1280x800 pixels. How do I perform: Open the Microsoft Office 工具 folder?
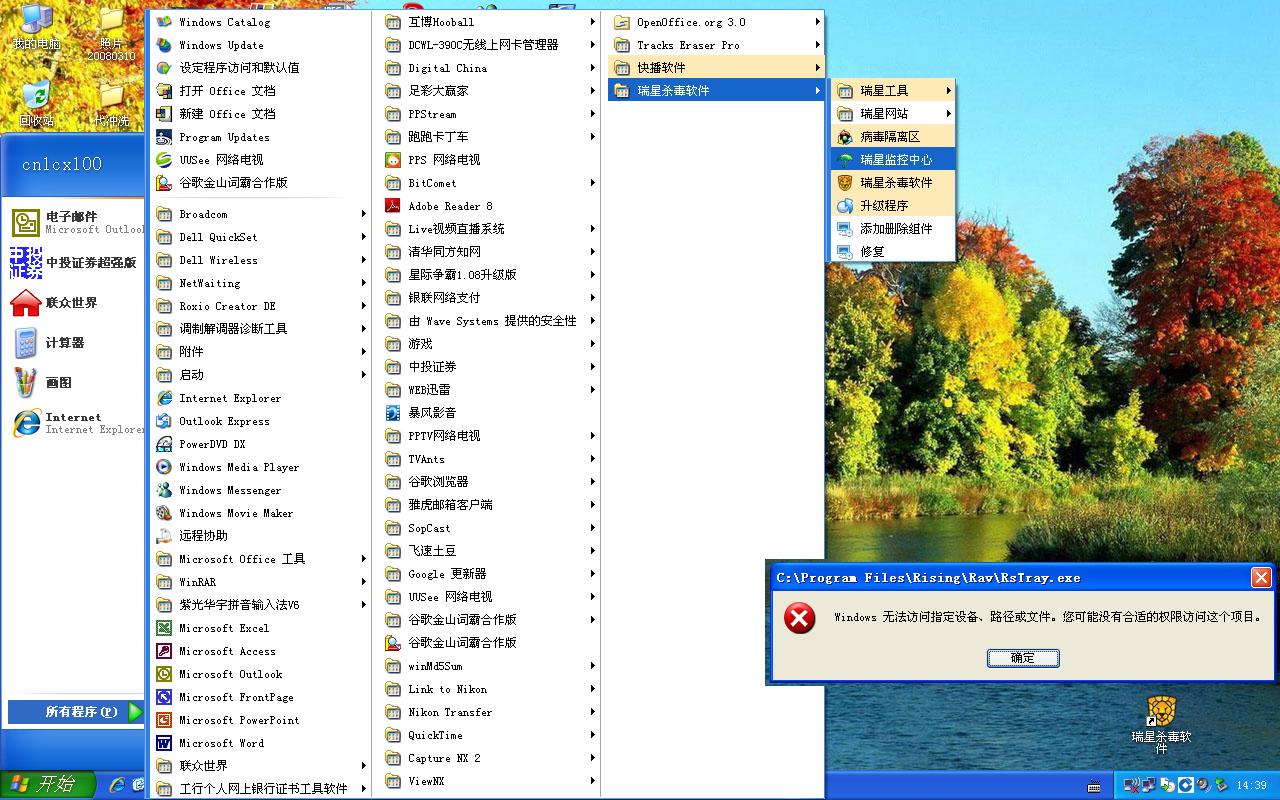[262, 559]
